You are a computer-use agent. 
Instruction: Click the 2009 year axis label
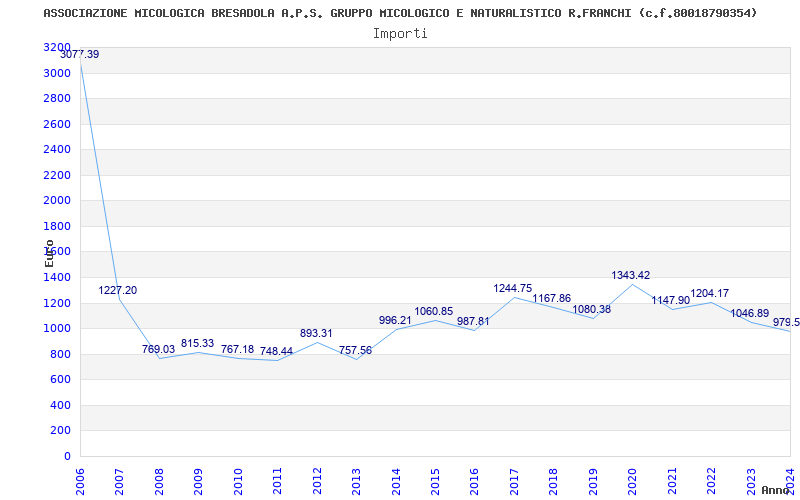click(198, 481)
